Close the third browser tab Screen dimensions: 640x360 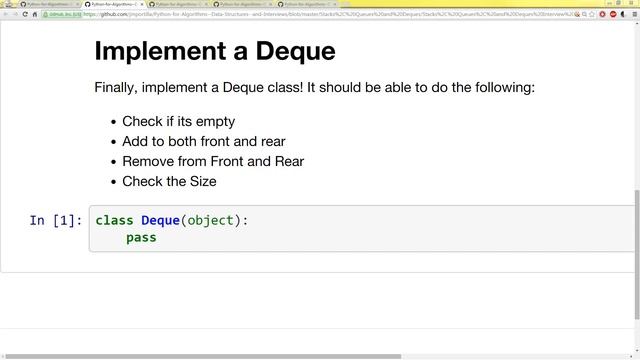coord(206,4)
